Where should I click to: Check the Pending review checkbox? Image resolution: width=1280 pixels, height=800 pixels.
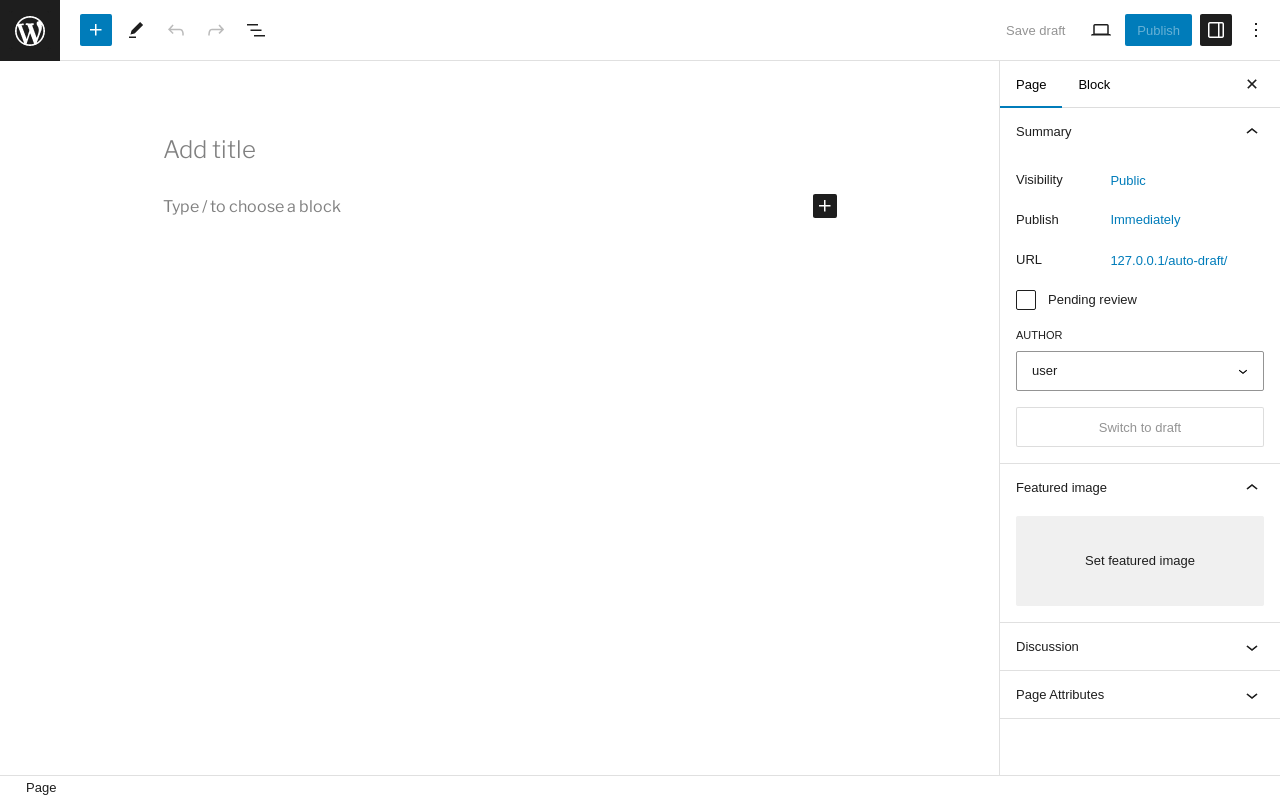click(x=1026, y=300)
